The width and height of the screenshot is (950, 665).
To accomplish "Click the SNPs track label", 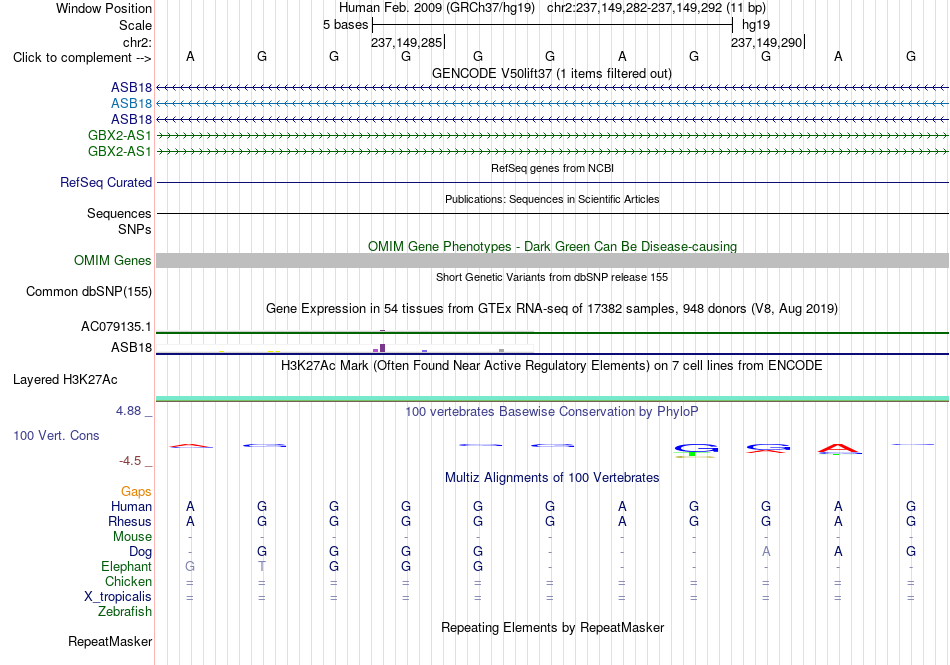I will click(135, 230).
